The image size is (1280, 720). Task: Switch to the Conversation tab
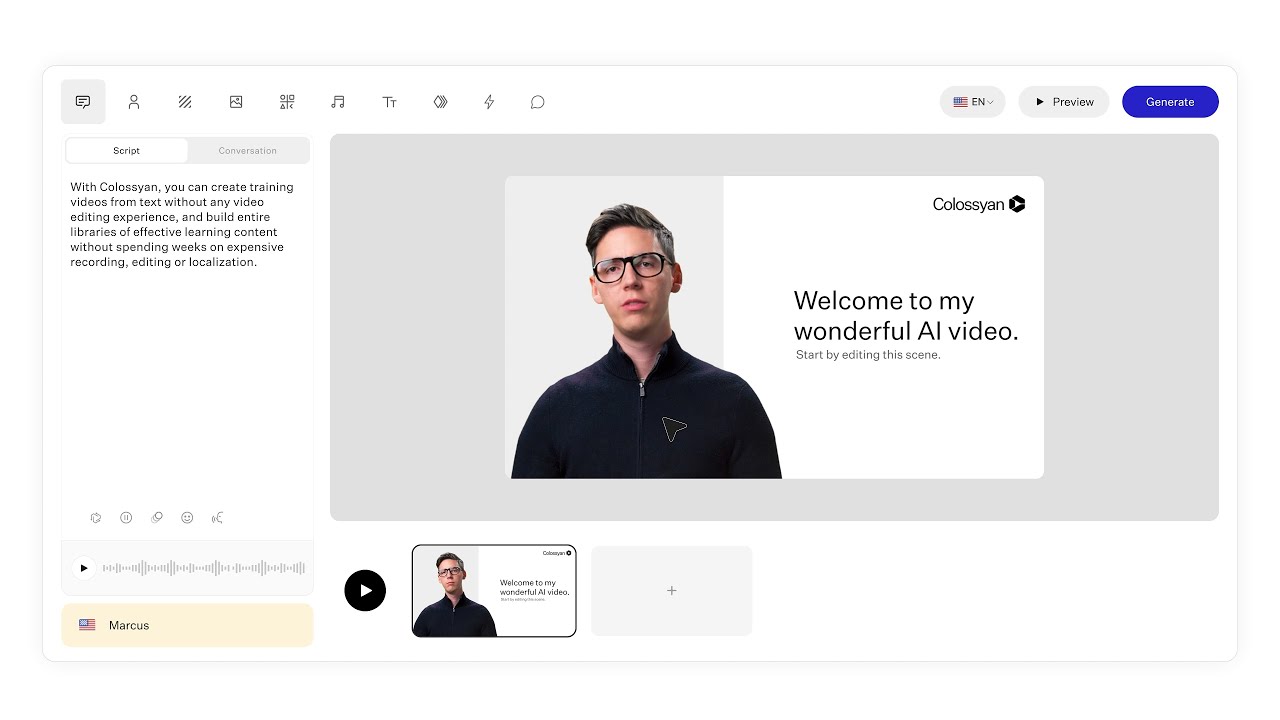[248, 151]
